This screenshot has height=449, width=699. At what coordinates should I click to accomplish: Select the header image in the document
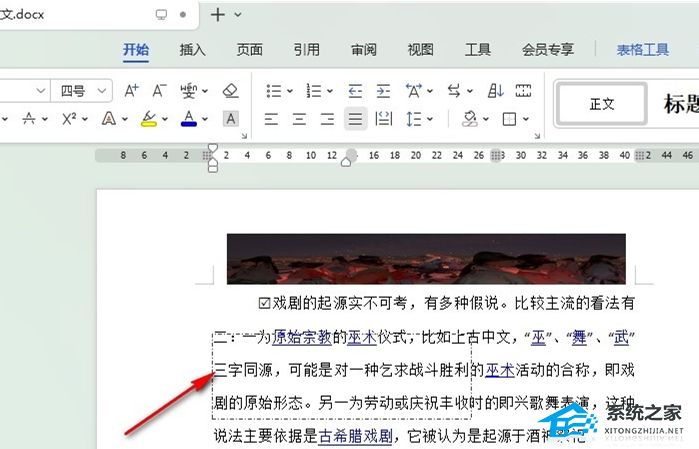click(x=426, y=259)
